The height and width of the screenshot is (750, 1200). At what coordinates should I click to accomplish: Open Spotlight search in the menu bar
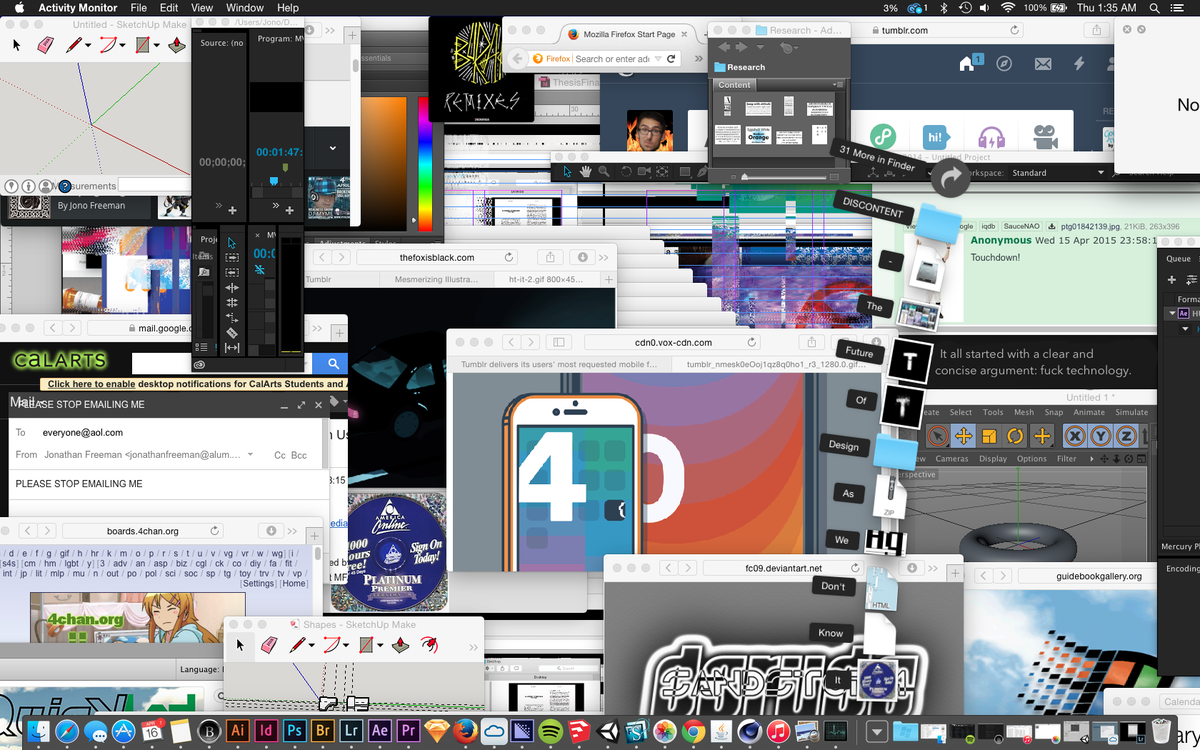pyautogui.click(x=1154, y=8)
